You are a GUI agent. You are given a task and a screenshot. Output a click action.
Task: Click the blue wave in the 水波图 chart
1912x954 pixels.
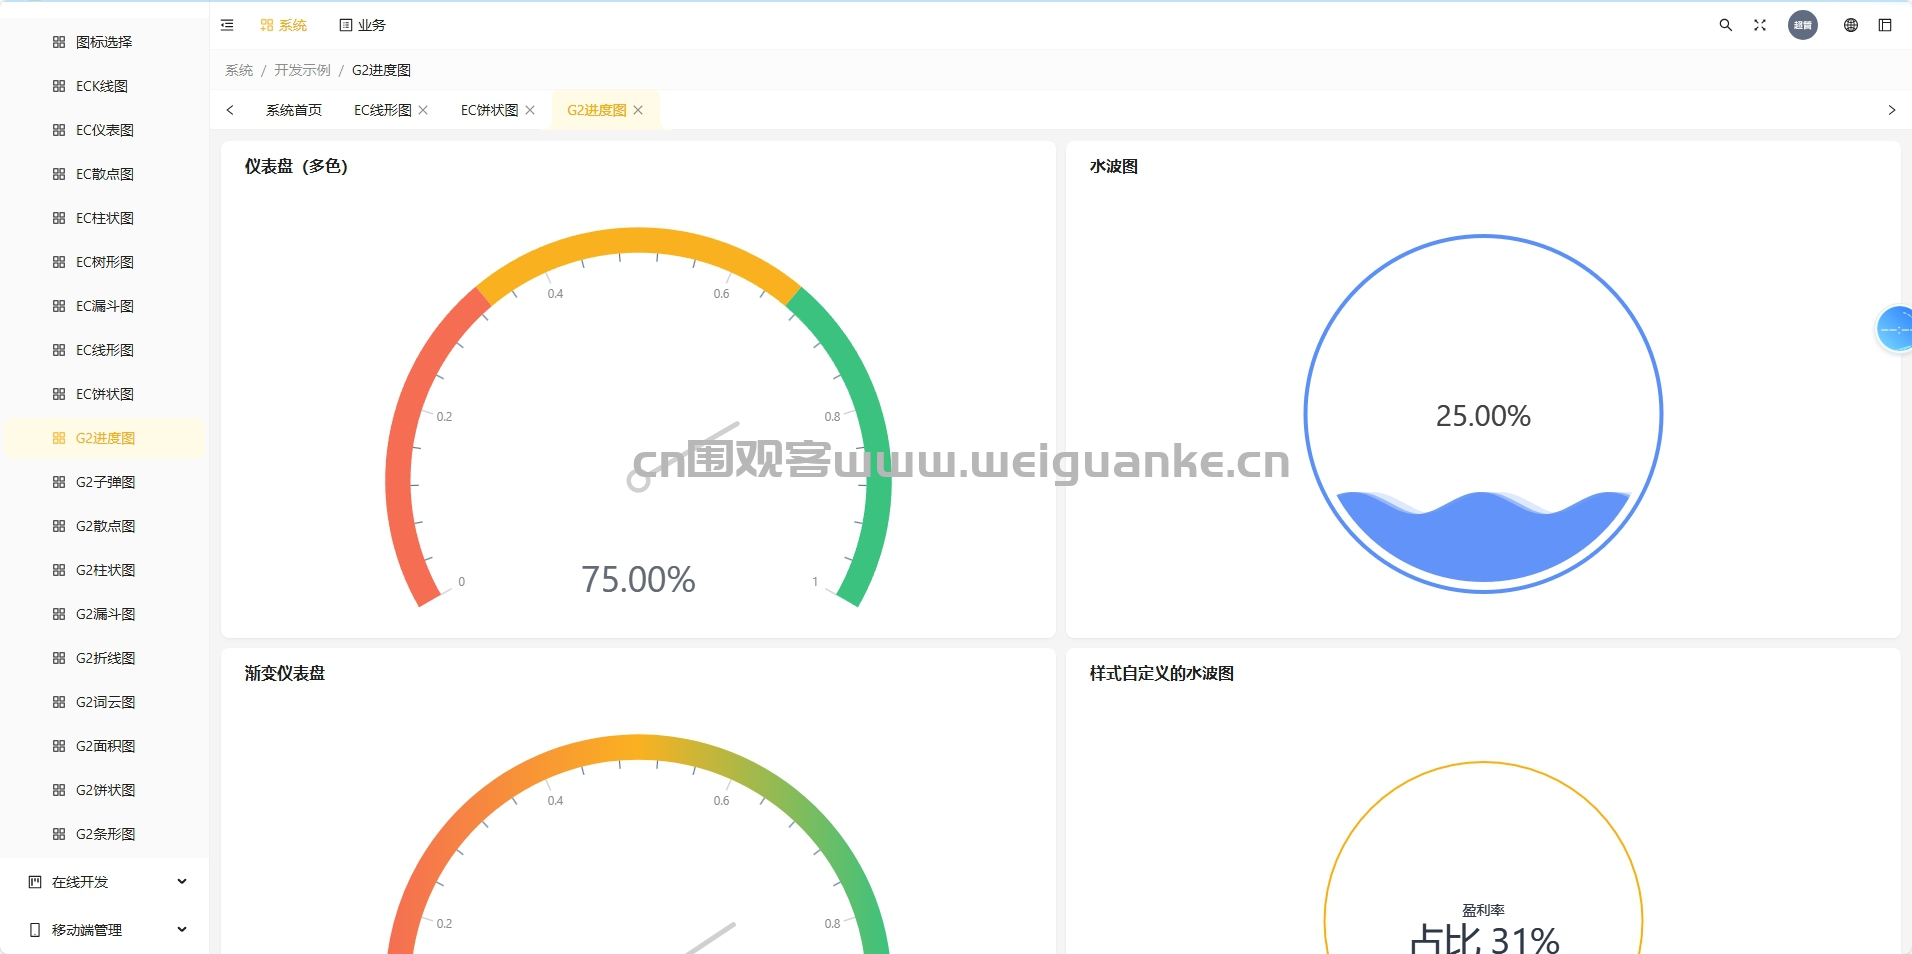pyautogui.click(x=1483, y=540)
